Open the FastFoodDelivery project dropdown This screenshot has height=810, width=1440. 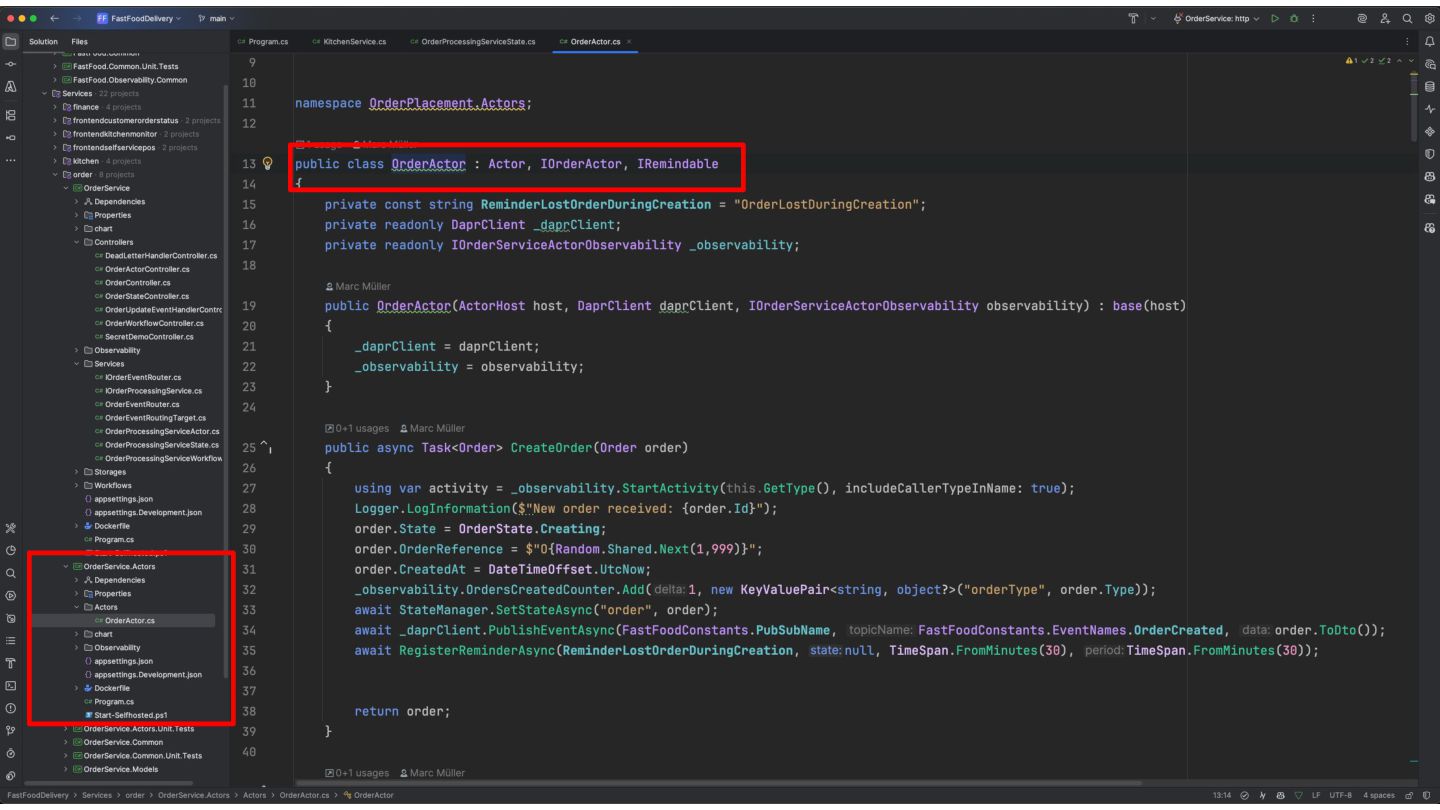138,18
